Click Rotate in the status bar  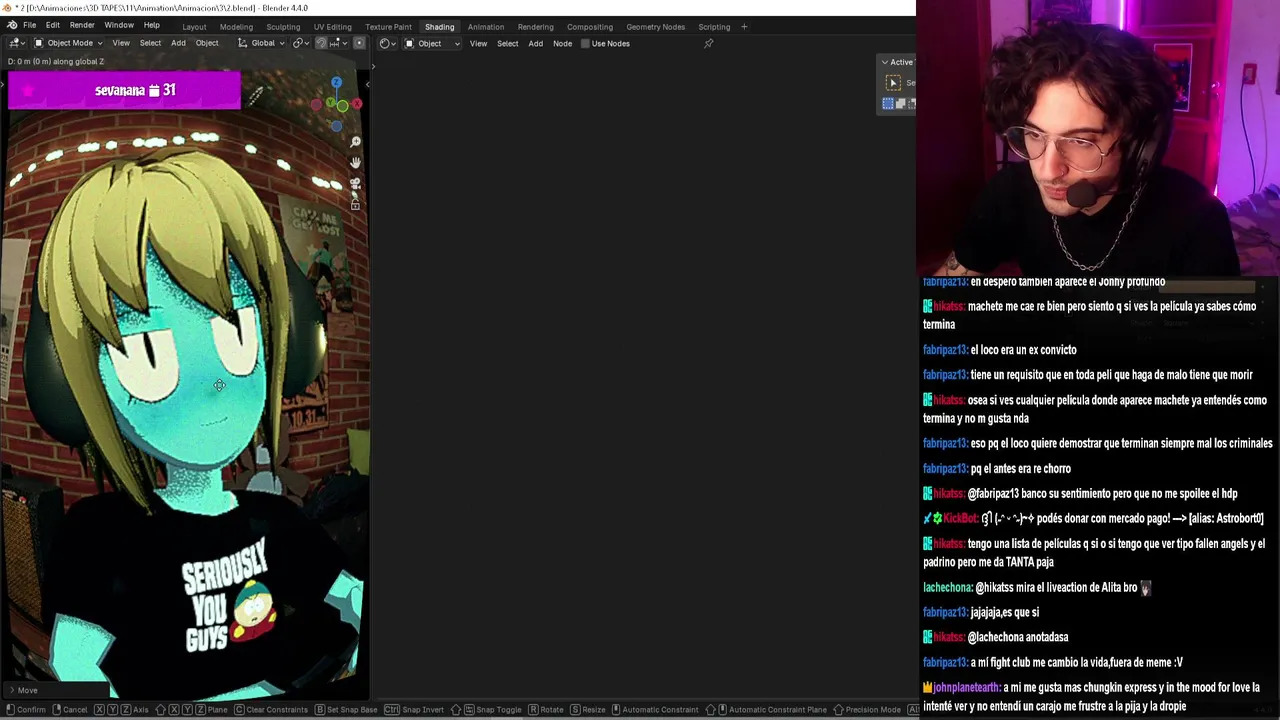click(545, 709)
